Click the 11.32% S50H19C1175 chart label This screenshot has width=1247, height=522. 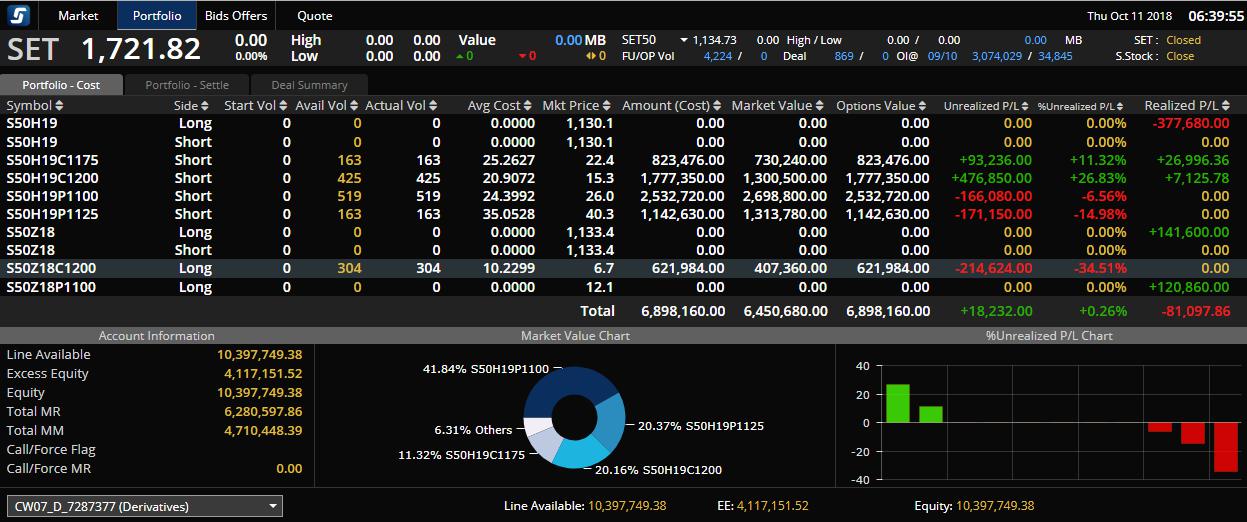pos(461,454)
